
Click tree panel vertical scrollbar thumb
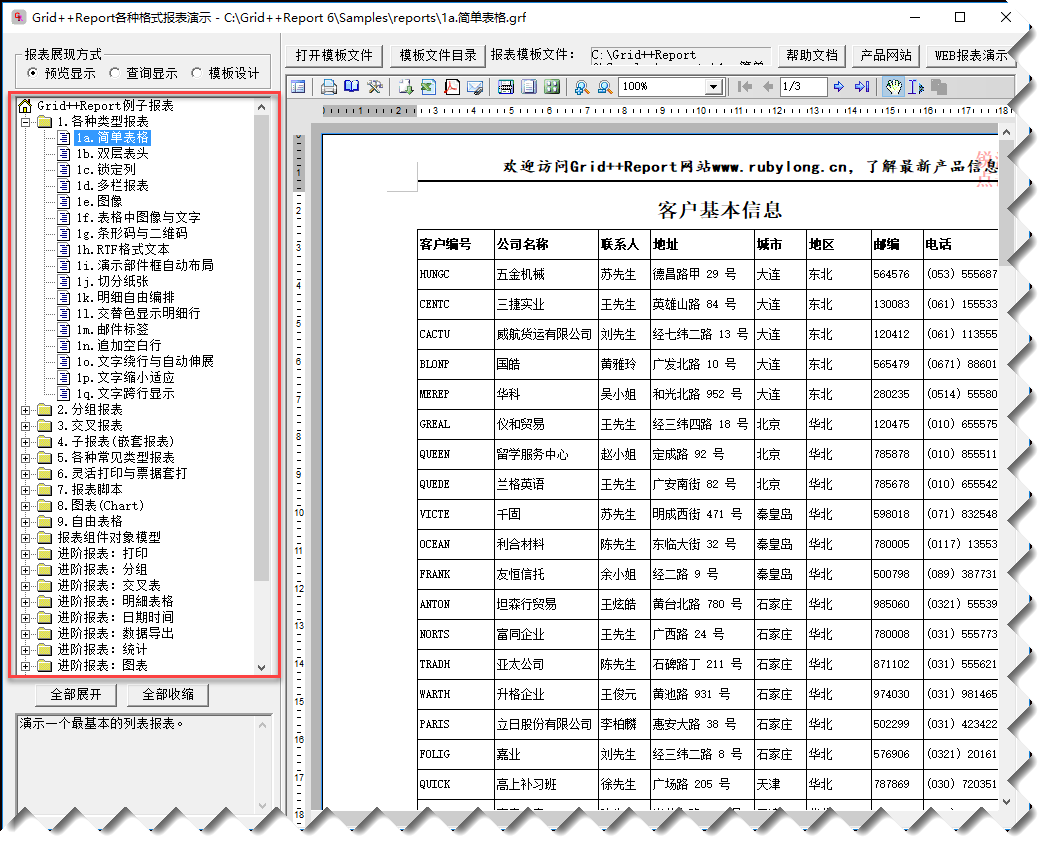(261, 347)
